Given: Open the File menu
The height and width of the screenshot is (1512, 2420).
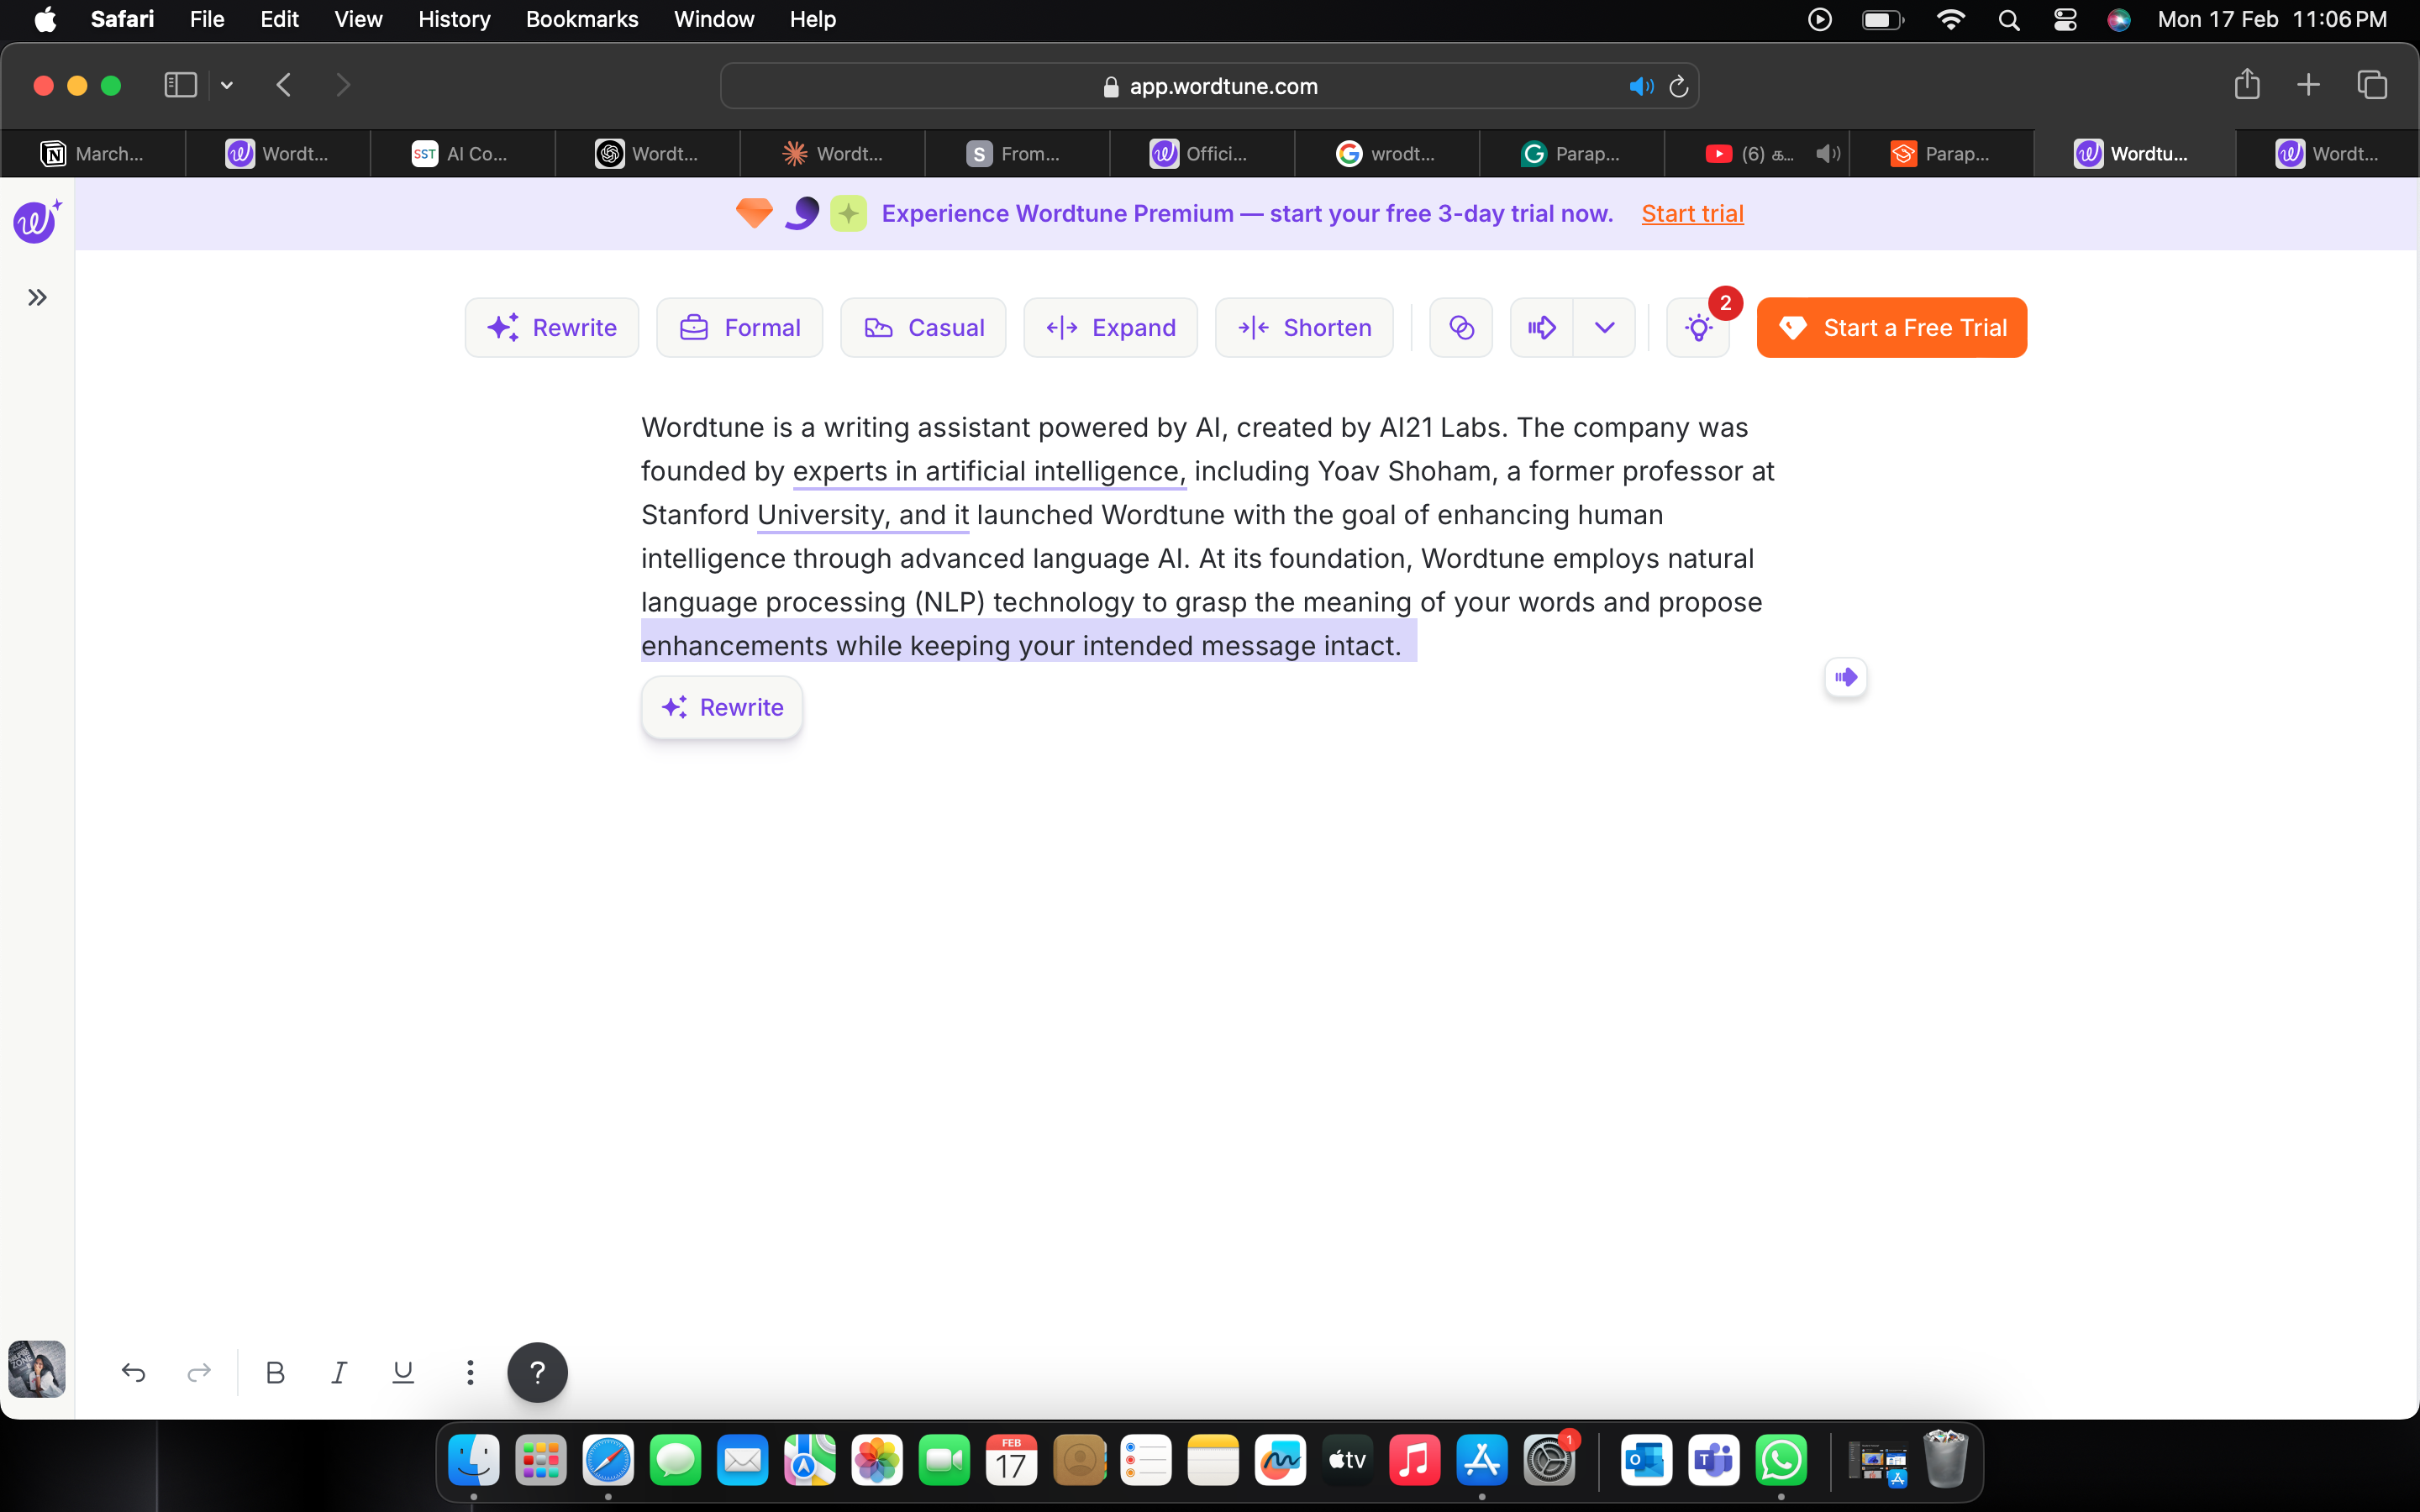Looking at the screenshot, I should pos(207,19).
